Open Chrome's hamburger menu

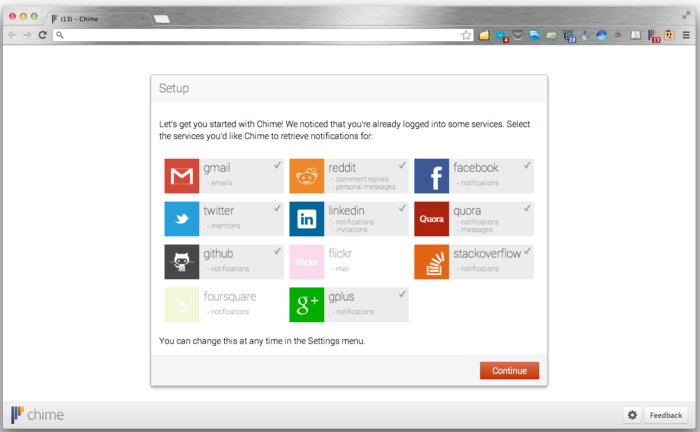[686, 35]
